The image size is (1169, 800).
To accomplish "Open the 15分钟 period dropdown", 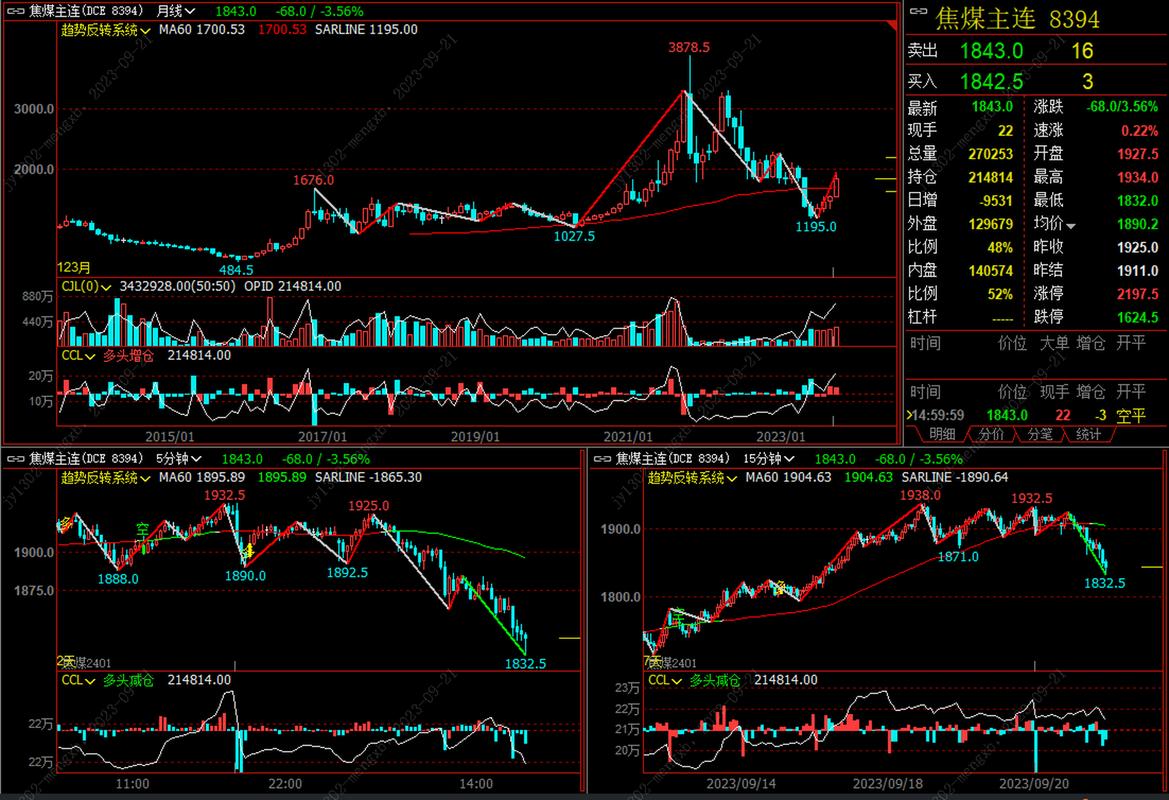I will pos(768,458).
